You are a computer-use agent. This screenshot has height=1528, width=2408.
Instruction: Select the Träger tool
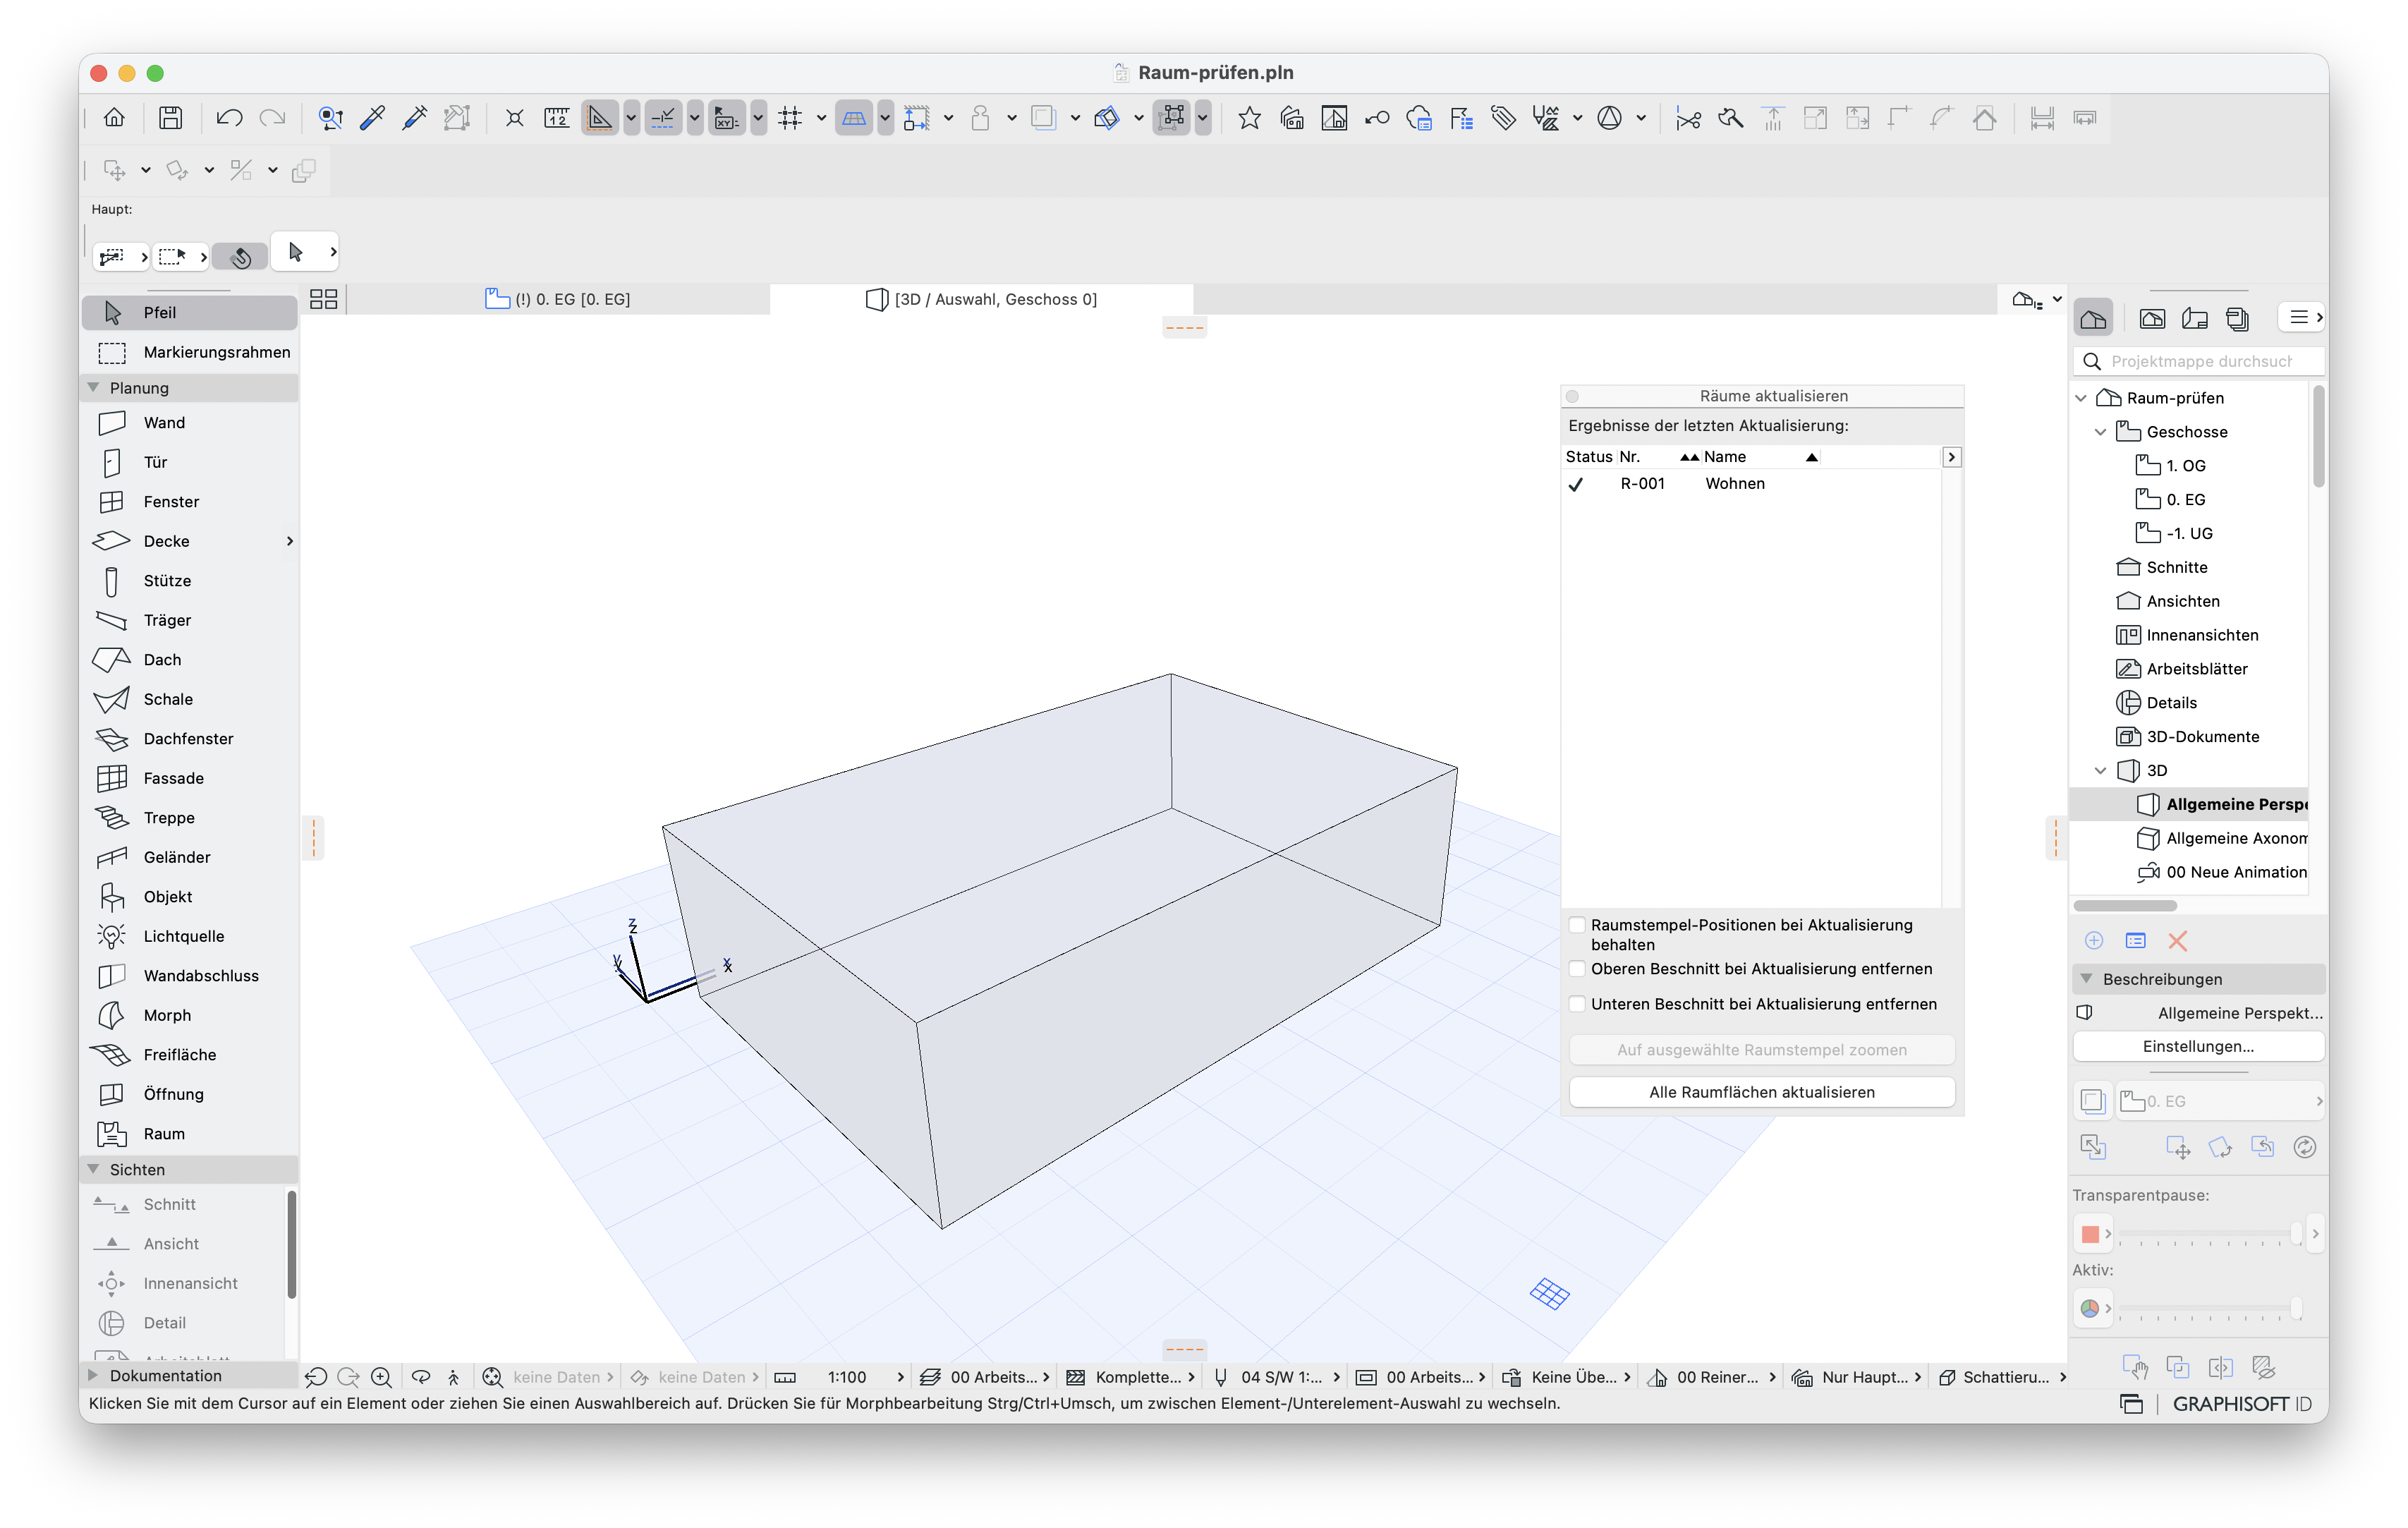189,620
